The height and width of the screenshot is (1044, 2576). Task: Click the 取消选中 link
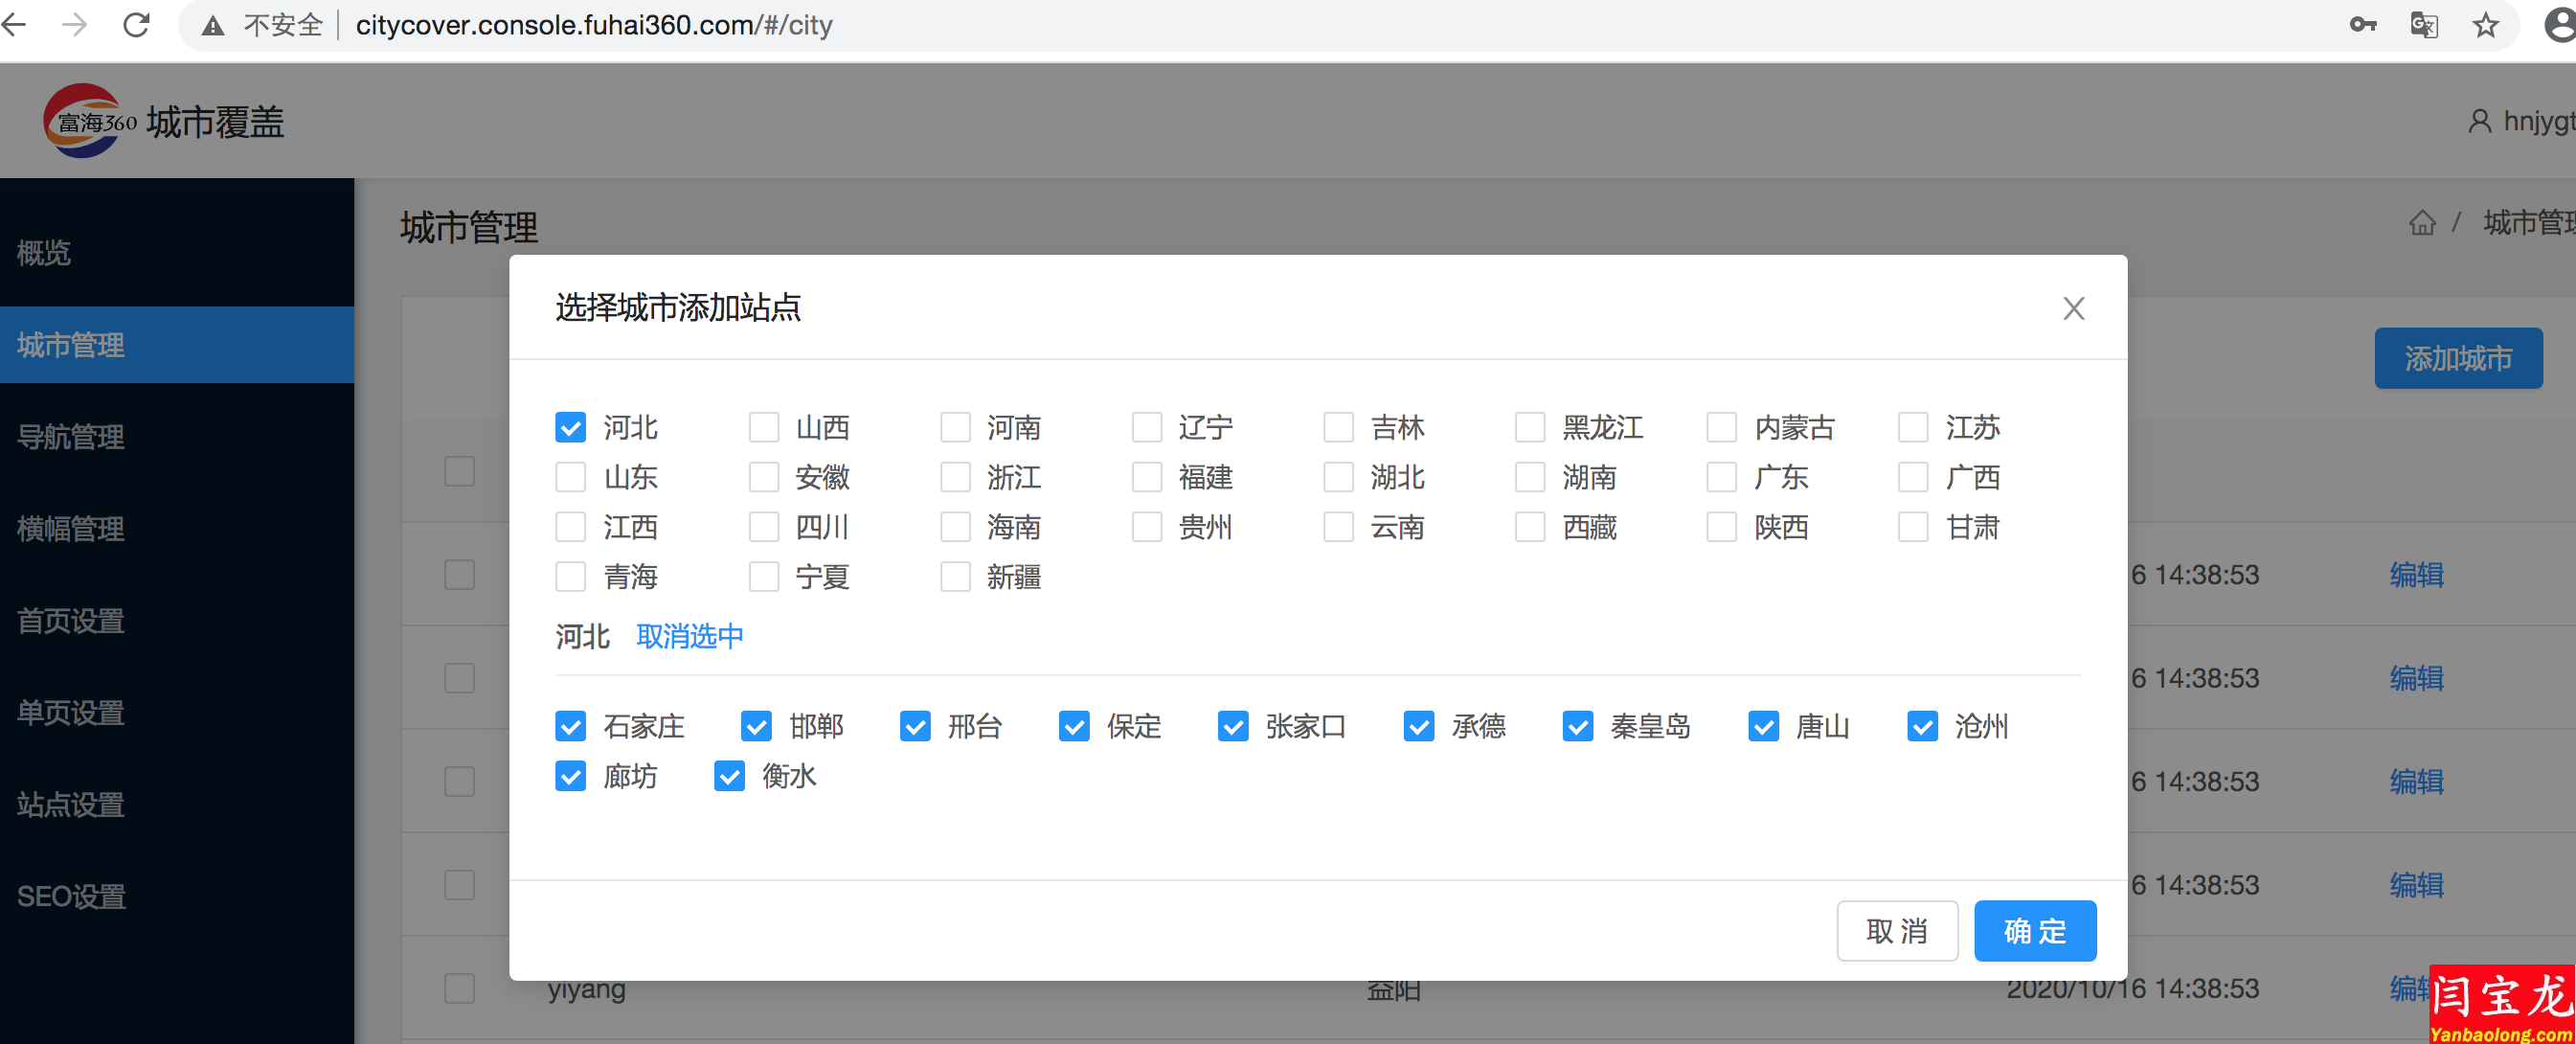(x=689, y=636)
